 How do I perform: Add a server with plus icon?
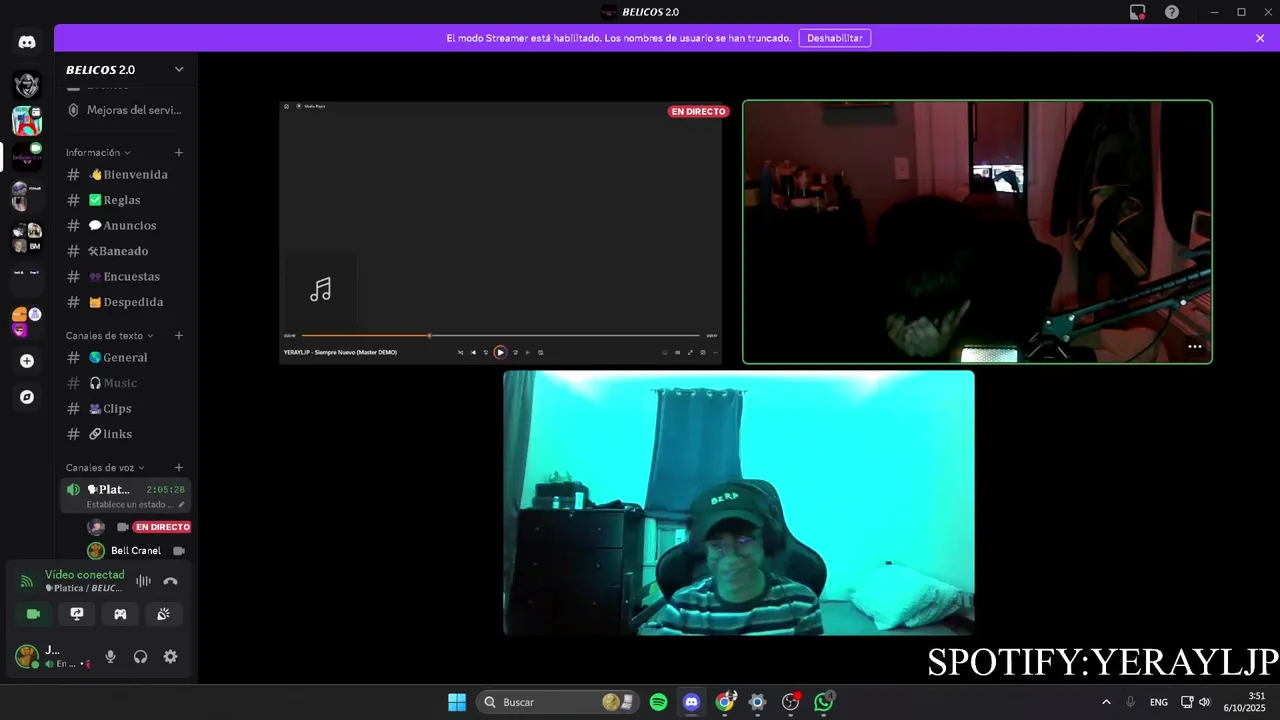(27, 361)
